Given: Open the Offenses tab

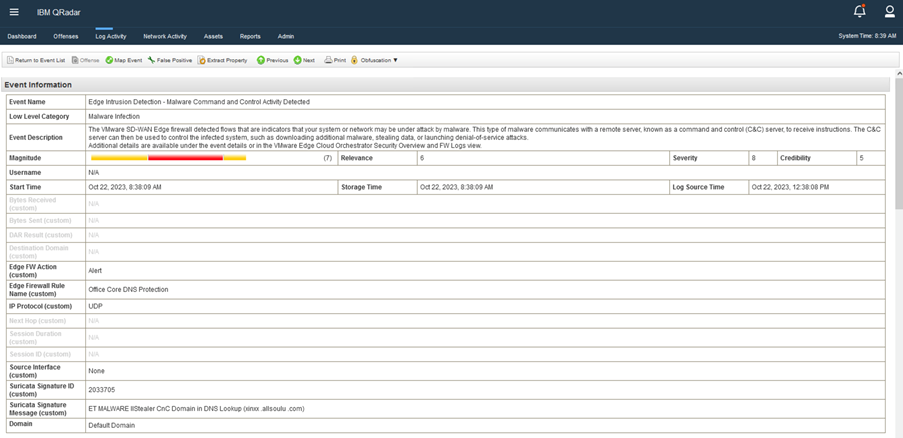Looking at the screenshot, I should [66, 36].
